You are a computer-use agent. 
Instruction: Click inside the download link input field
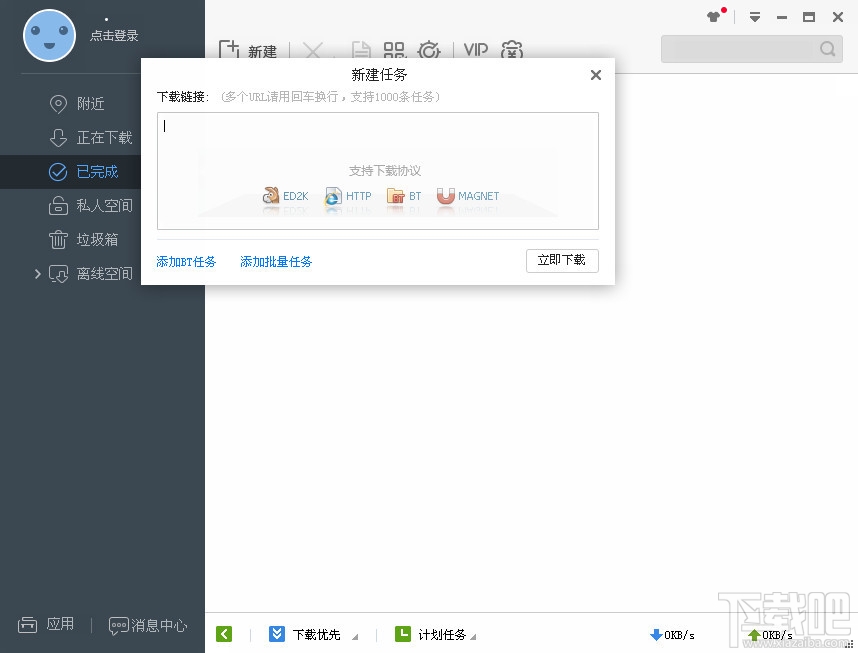[x=377, y=140]
